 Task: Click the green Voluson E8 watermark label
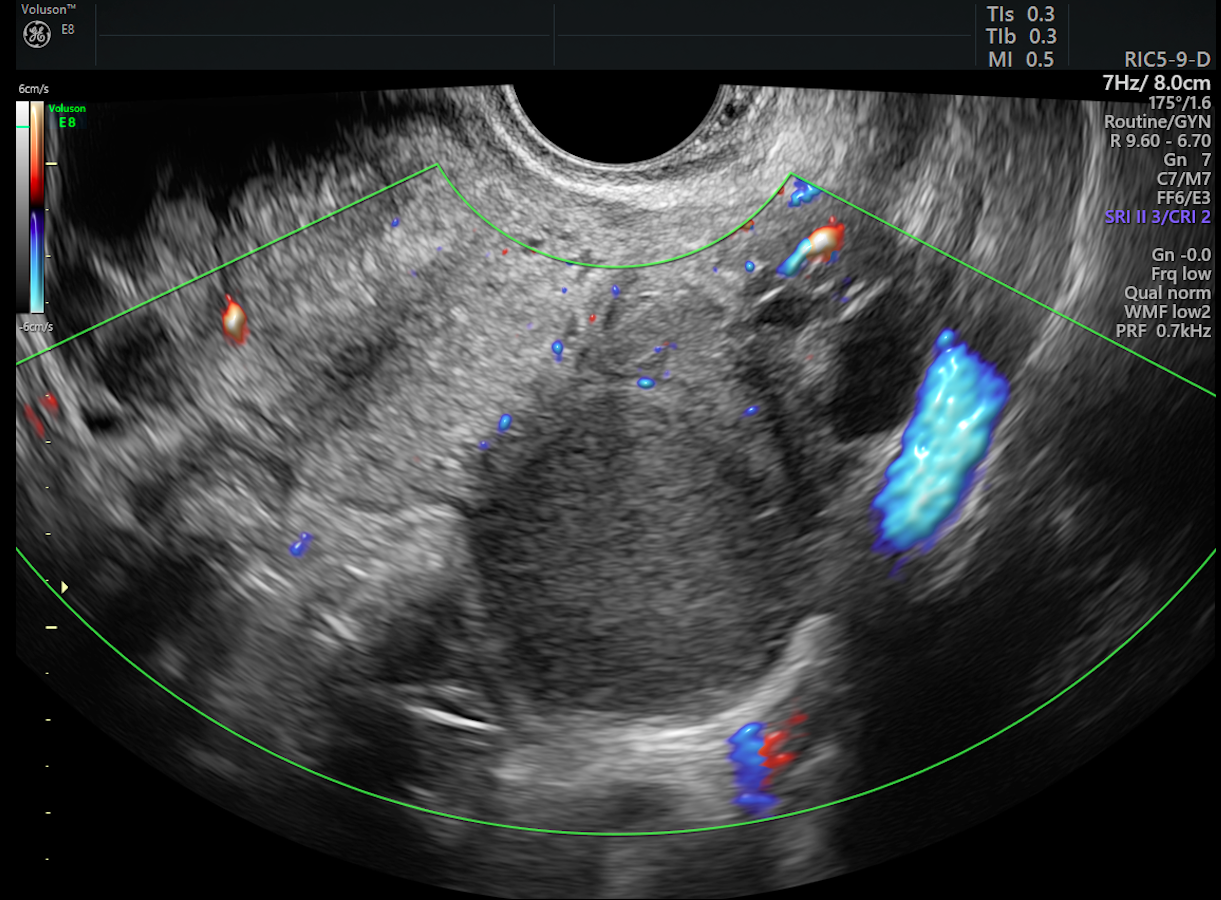click(67, 115)
